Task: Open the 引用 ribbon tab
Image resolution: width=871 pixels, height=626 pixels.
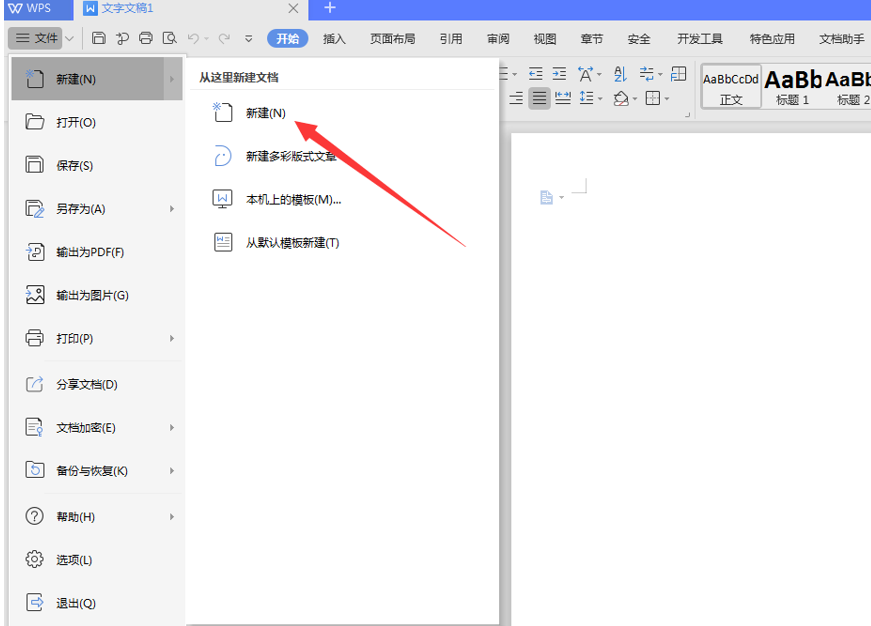Action: (x=450, y=38)
